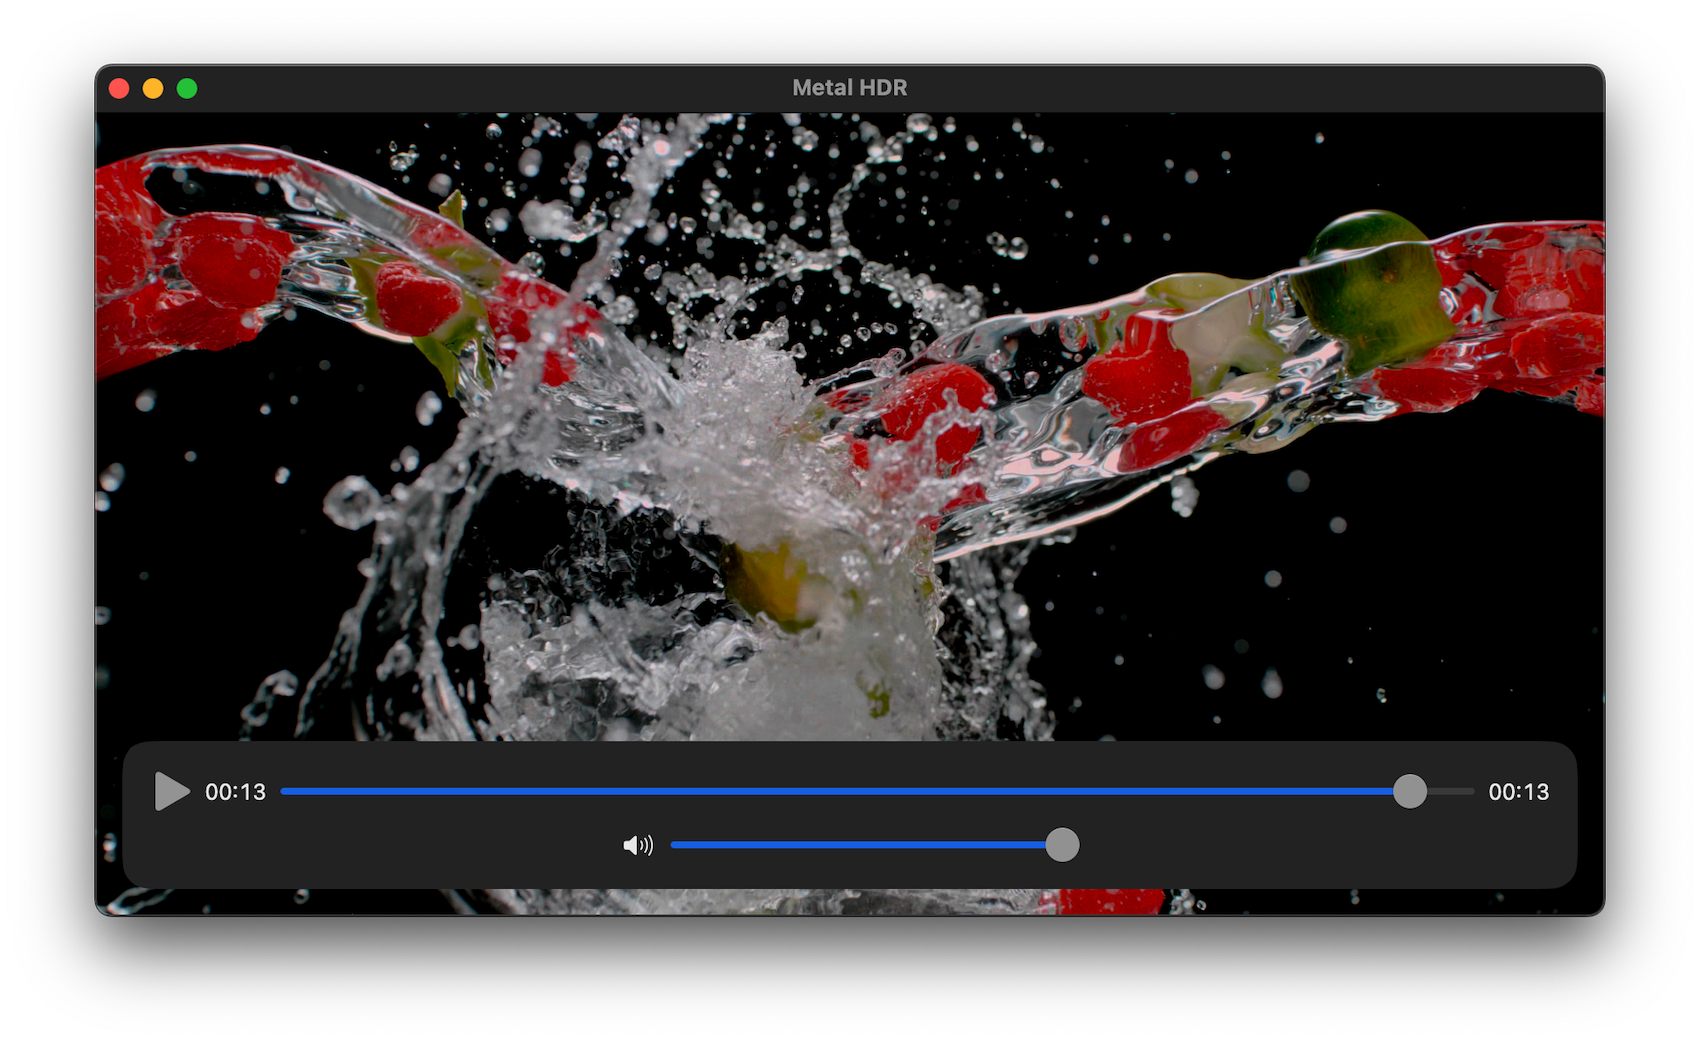The image size is (1700, 1042).
Task: Click the duration label on the right
Action: tap(1518, 791)
